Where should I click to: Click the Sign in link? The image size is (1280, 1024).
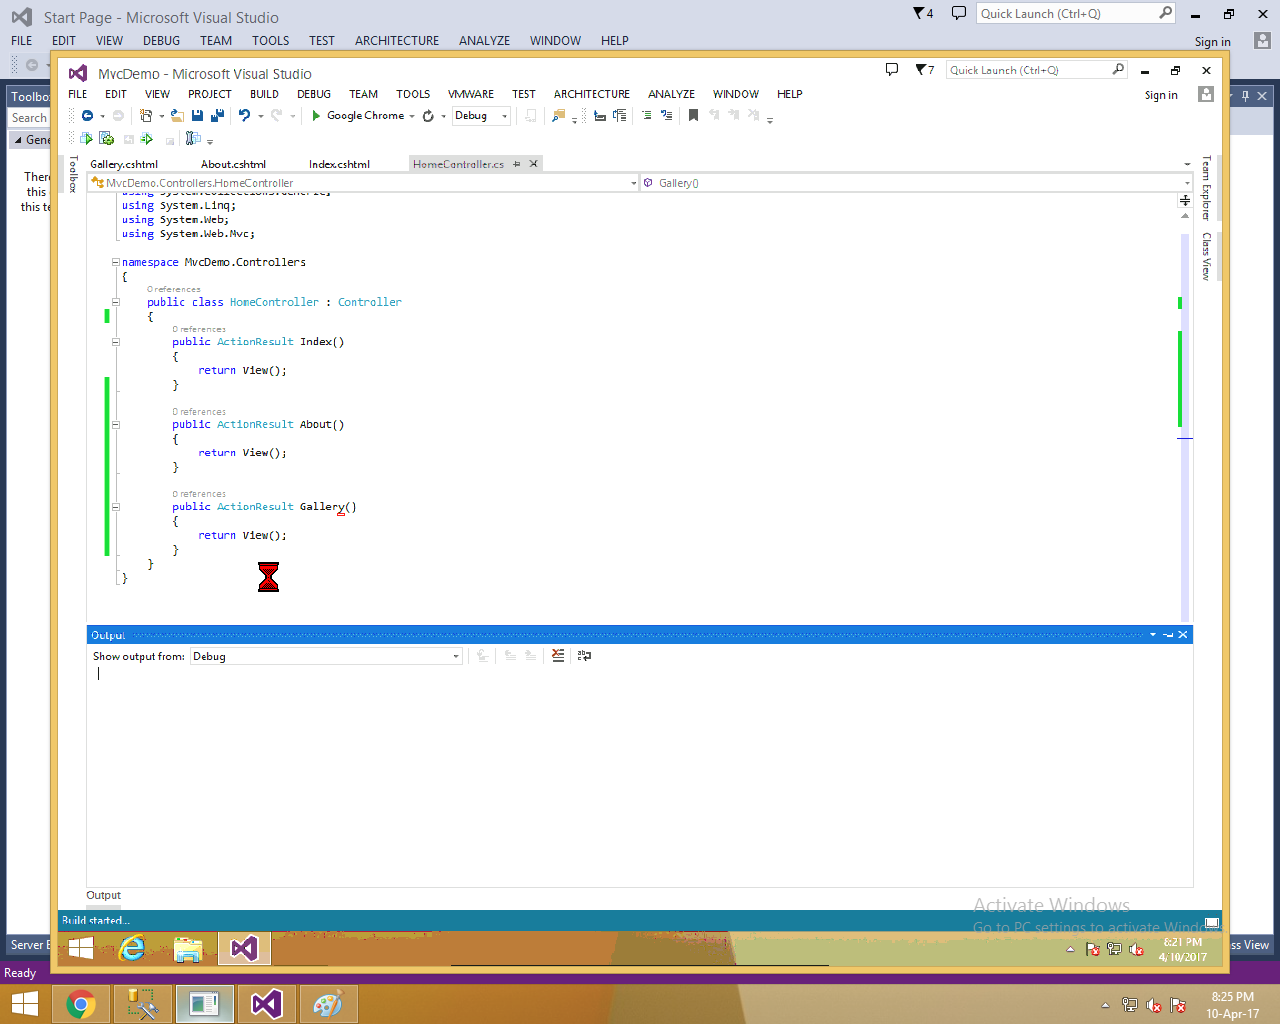pos(1160,95)
